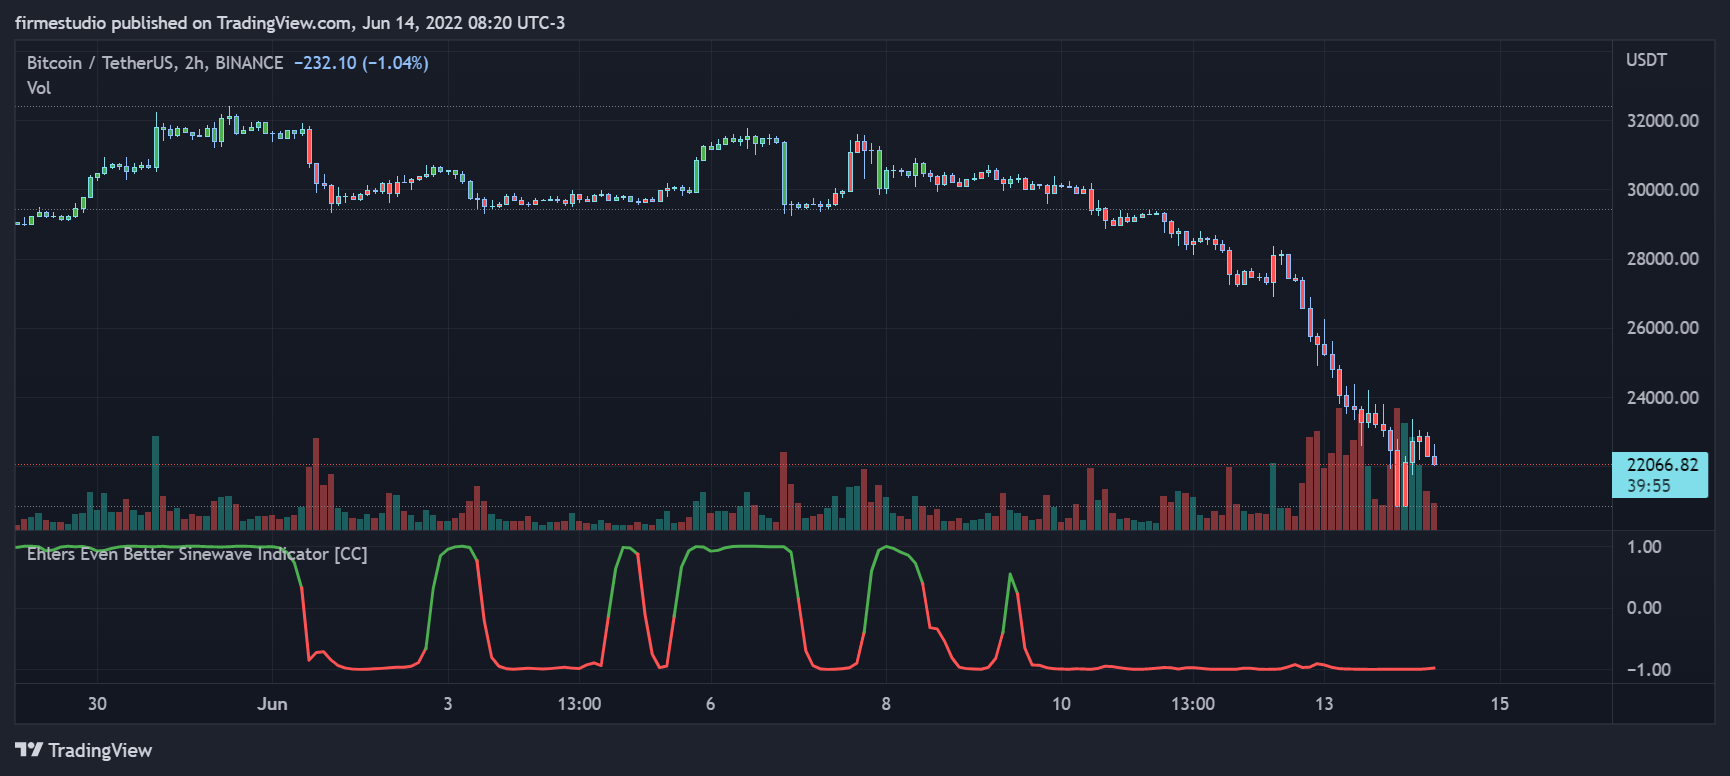Open the TradingView wordmark link
The height and width of the screenshot is (776, 1730).
(100, 750)
